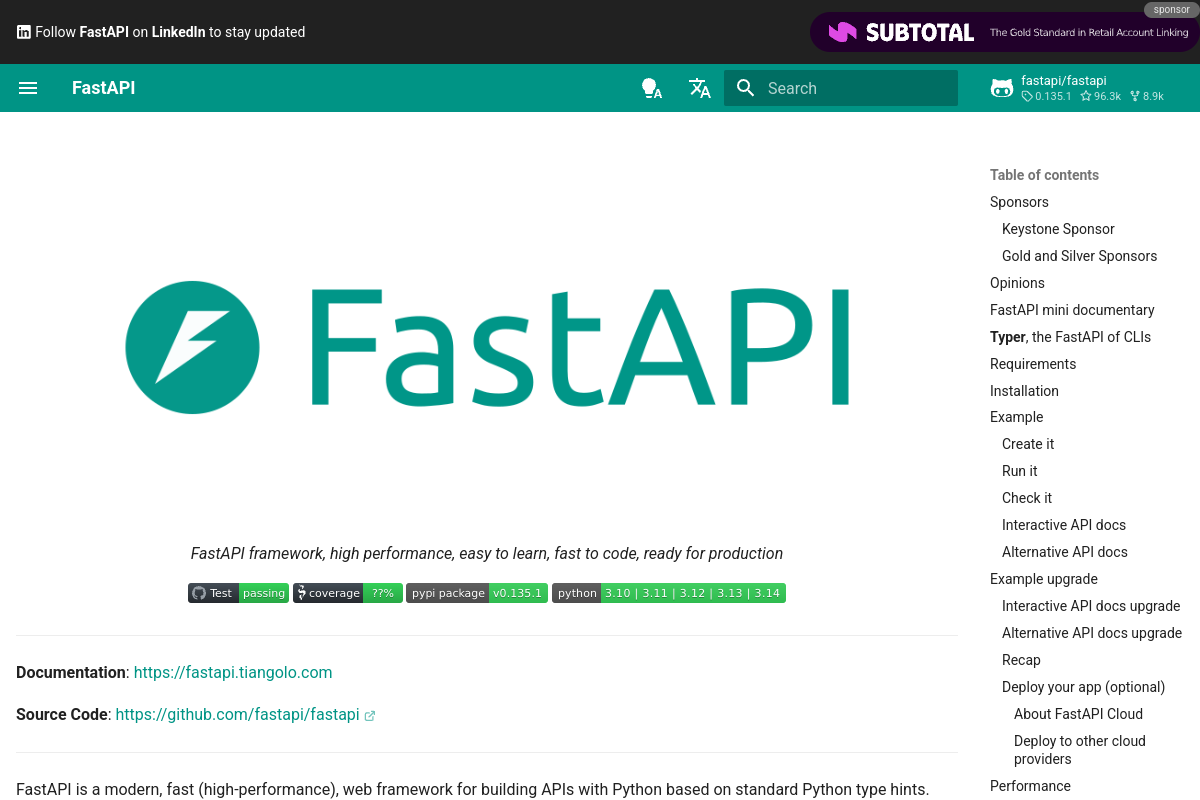Click the coverage percentage badge

pos(347,592)
